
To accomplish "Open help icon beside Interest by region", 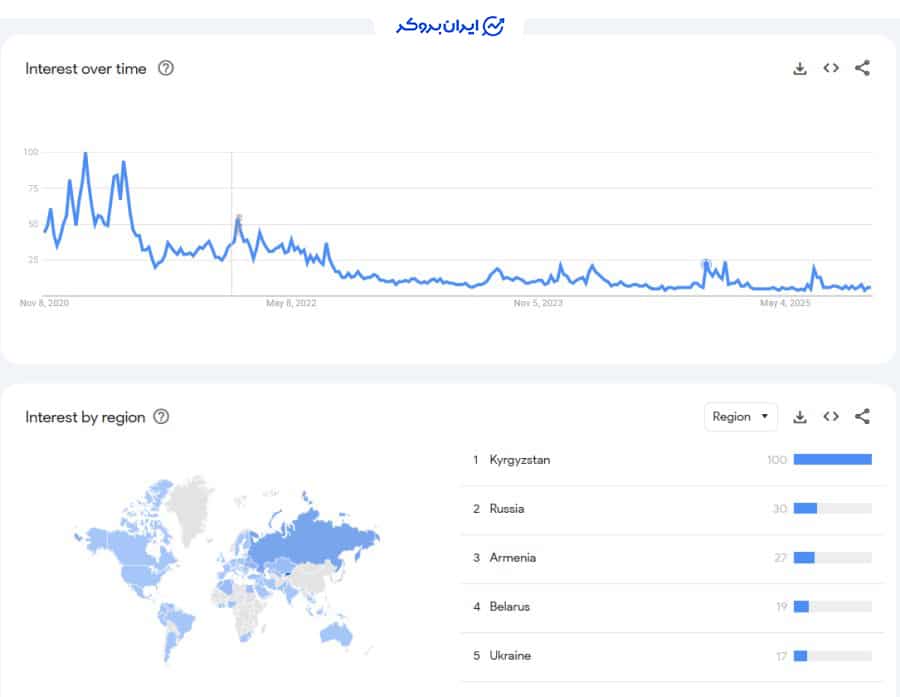I will click(x=162, y=417).
